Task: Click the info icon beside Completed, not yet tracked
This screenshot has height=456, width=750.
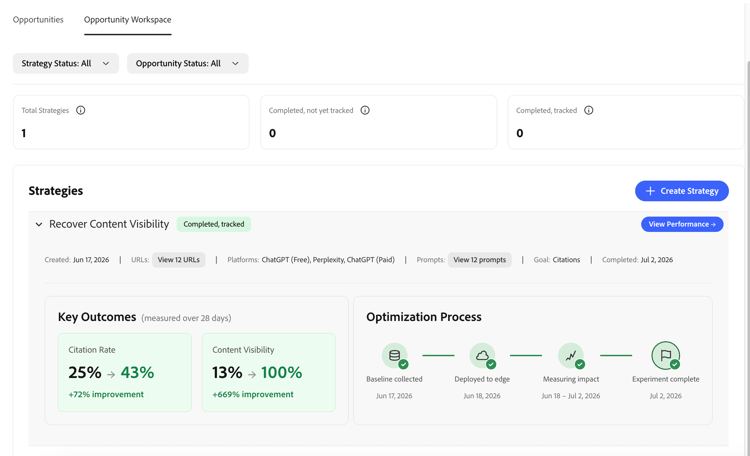Action: coord(365,111)
